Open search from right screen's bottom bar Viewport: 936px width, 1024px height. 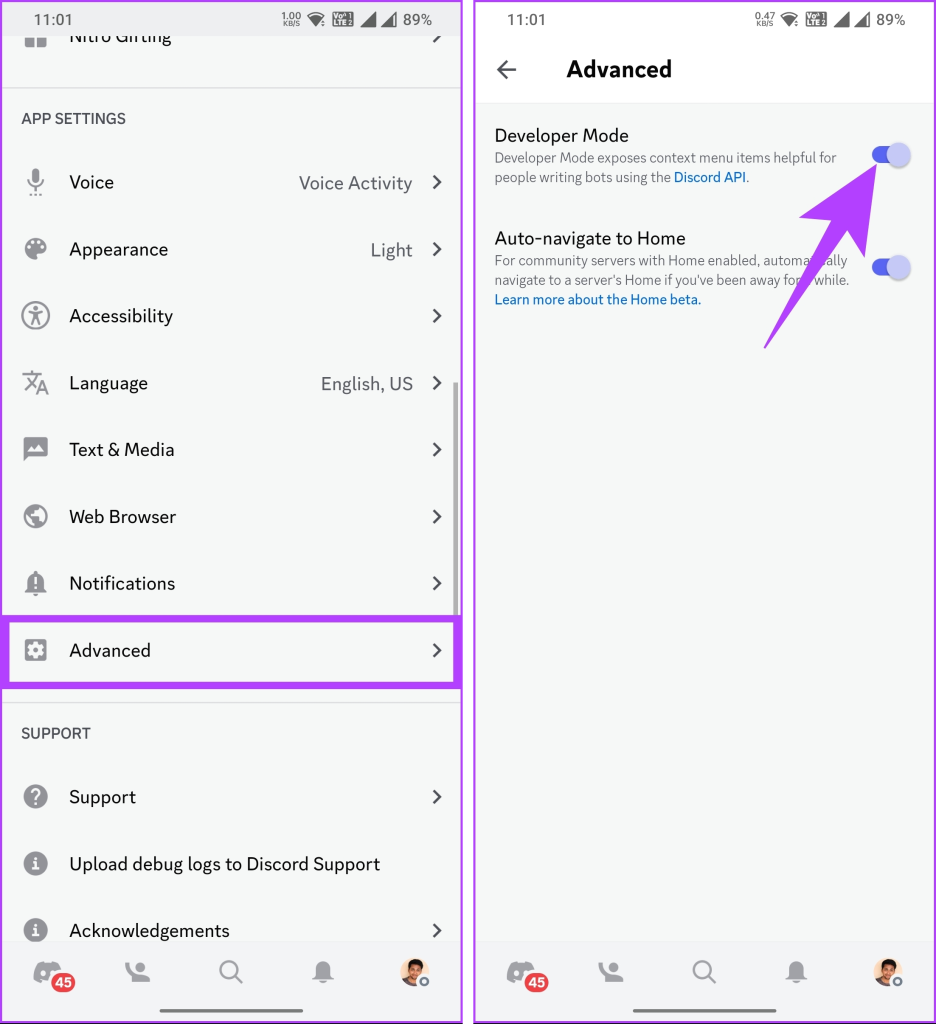[x=703, y=972]
